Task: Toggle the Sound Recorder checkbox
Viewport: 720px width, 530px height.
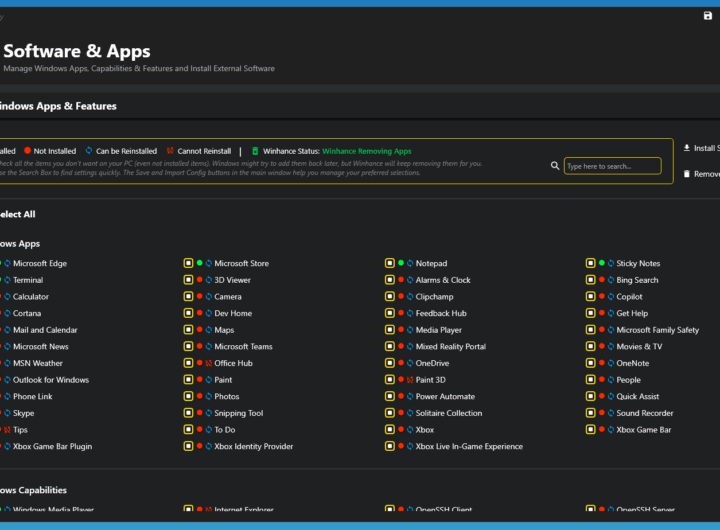Action: [591, 413]
